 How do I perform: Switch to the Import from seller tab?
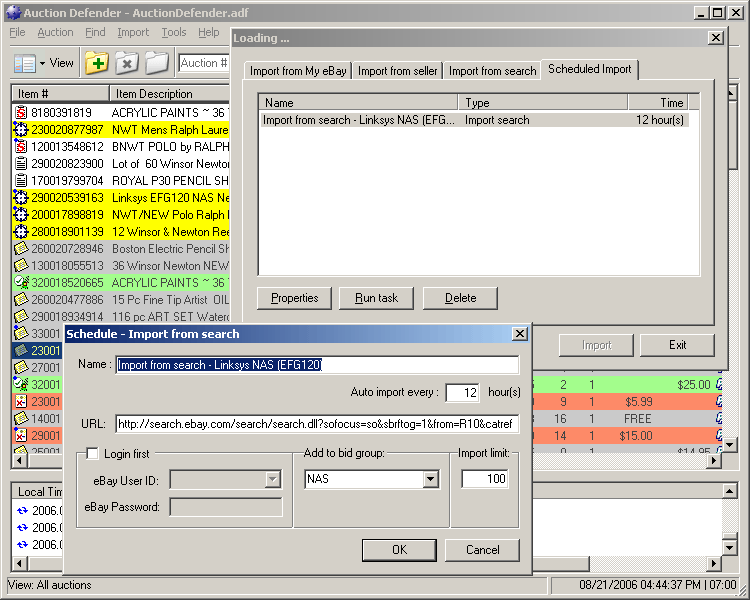click(x=397, y=71)
